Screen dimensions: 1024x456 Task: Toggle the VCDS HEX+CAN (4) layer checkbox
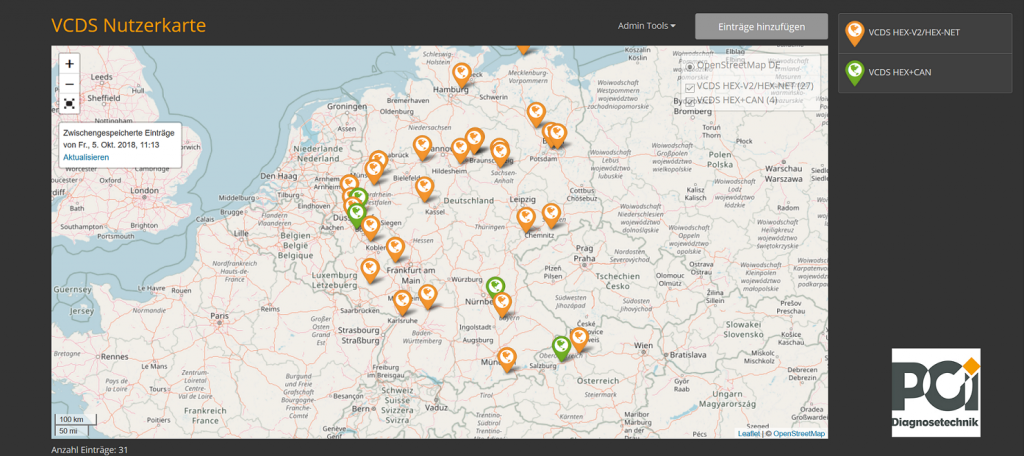pos(690,101)
